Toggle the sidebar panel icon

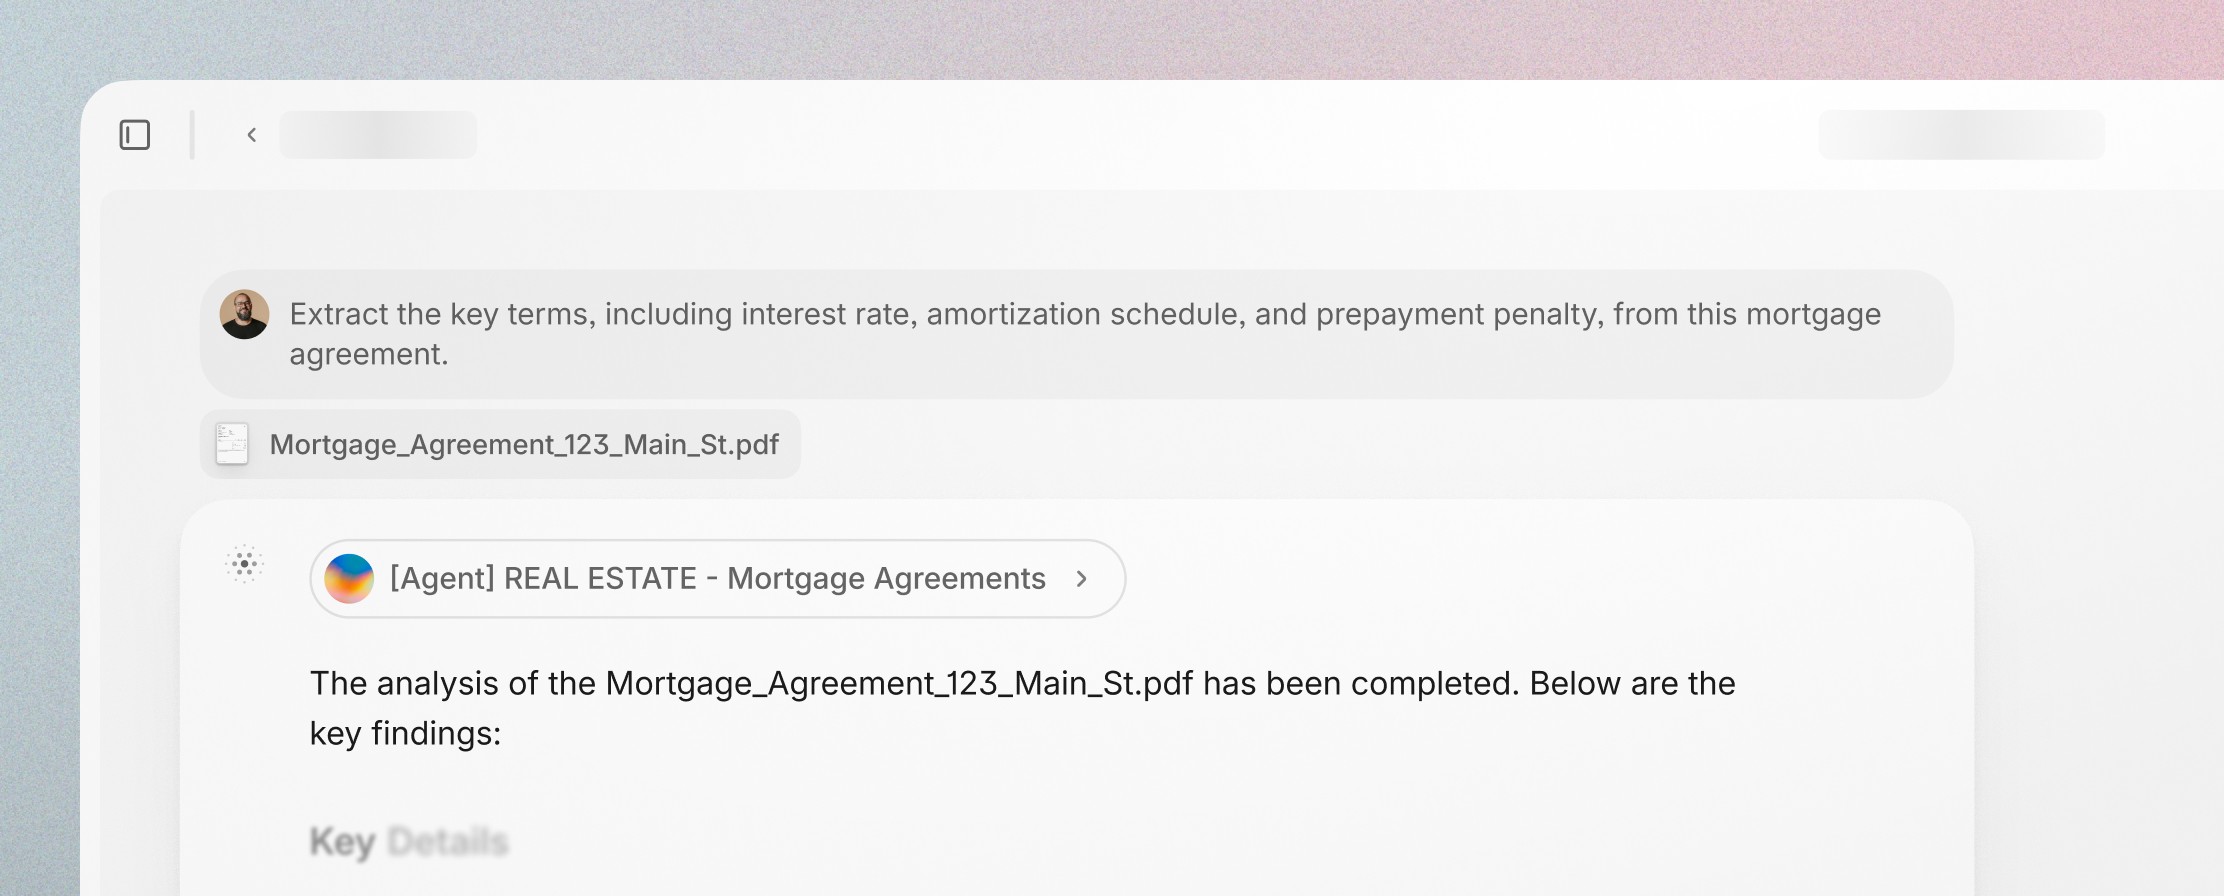pos(135,135)
